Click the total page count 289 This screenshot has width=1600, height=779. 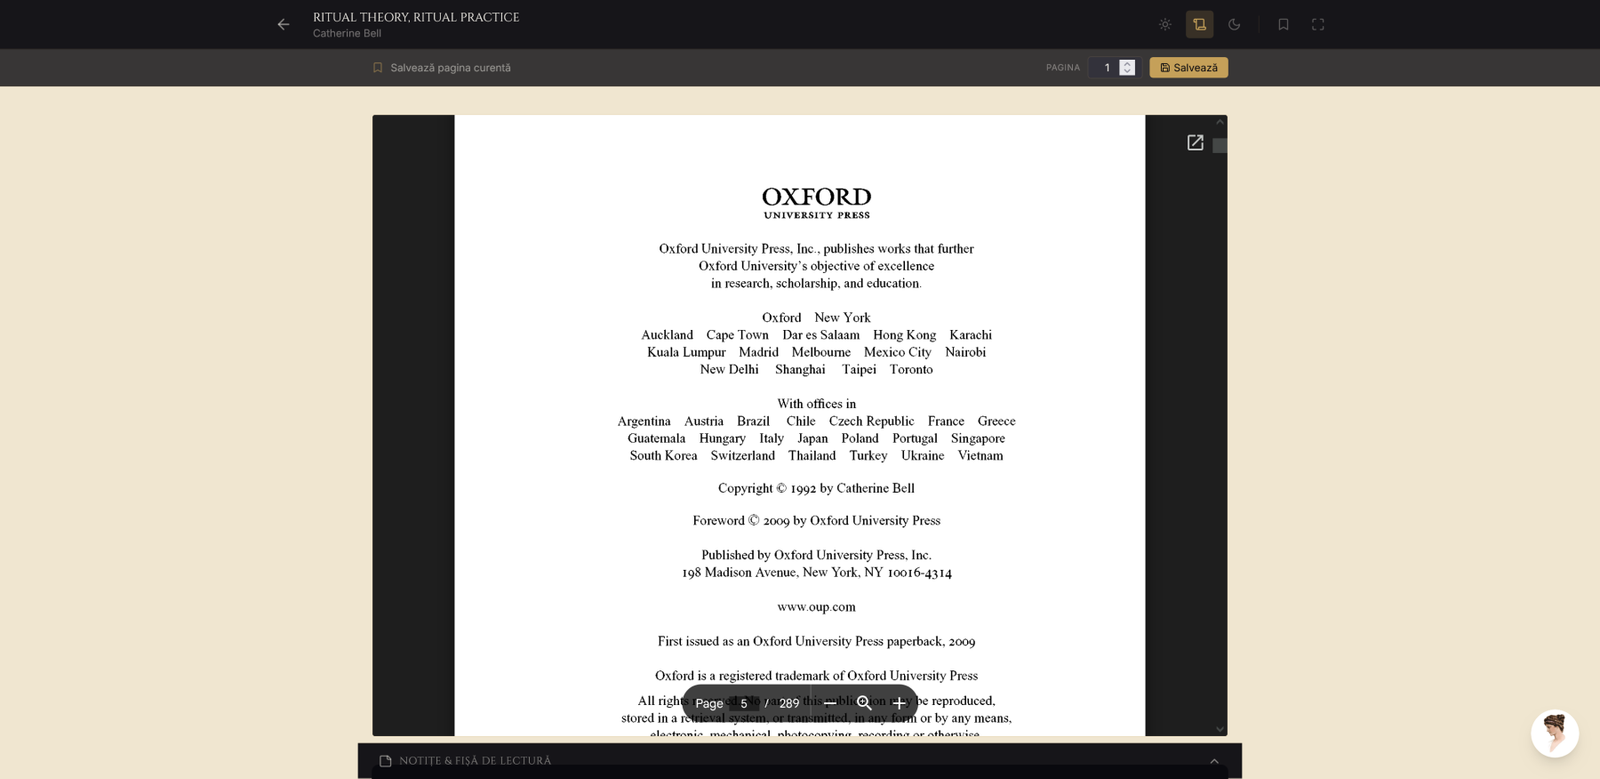pos(789,703)
